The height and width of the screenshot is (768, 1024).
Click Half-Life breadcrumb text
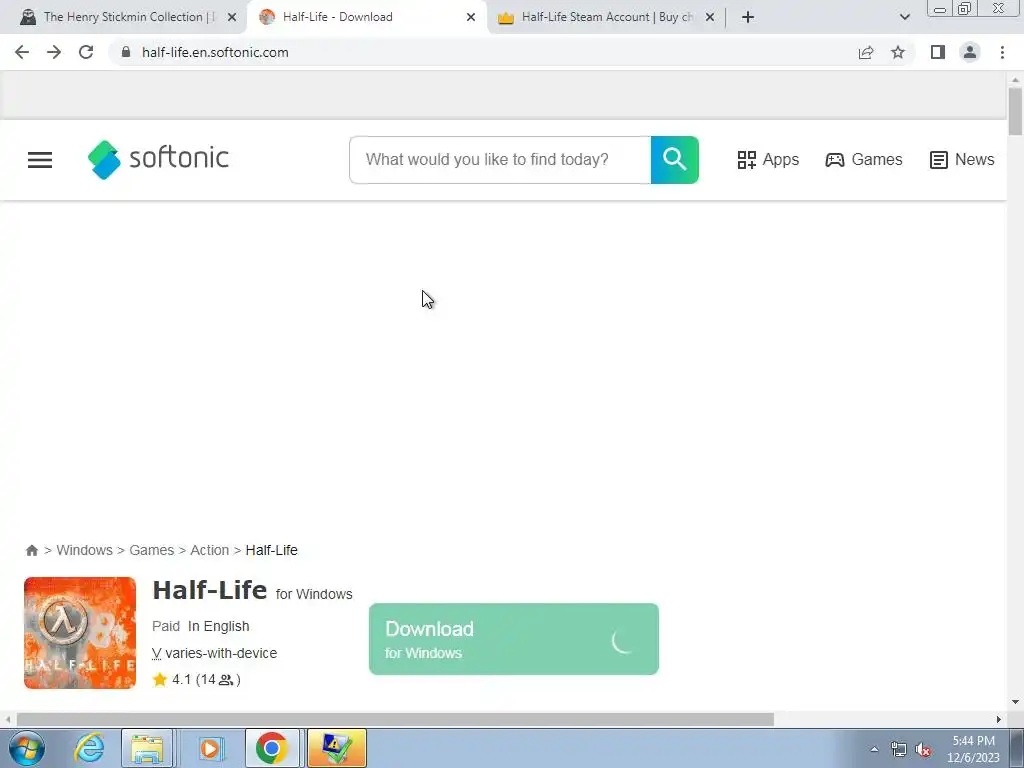tap(272, 550)
